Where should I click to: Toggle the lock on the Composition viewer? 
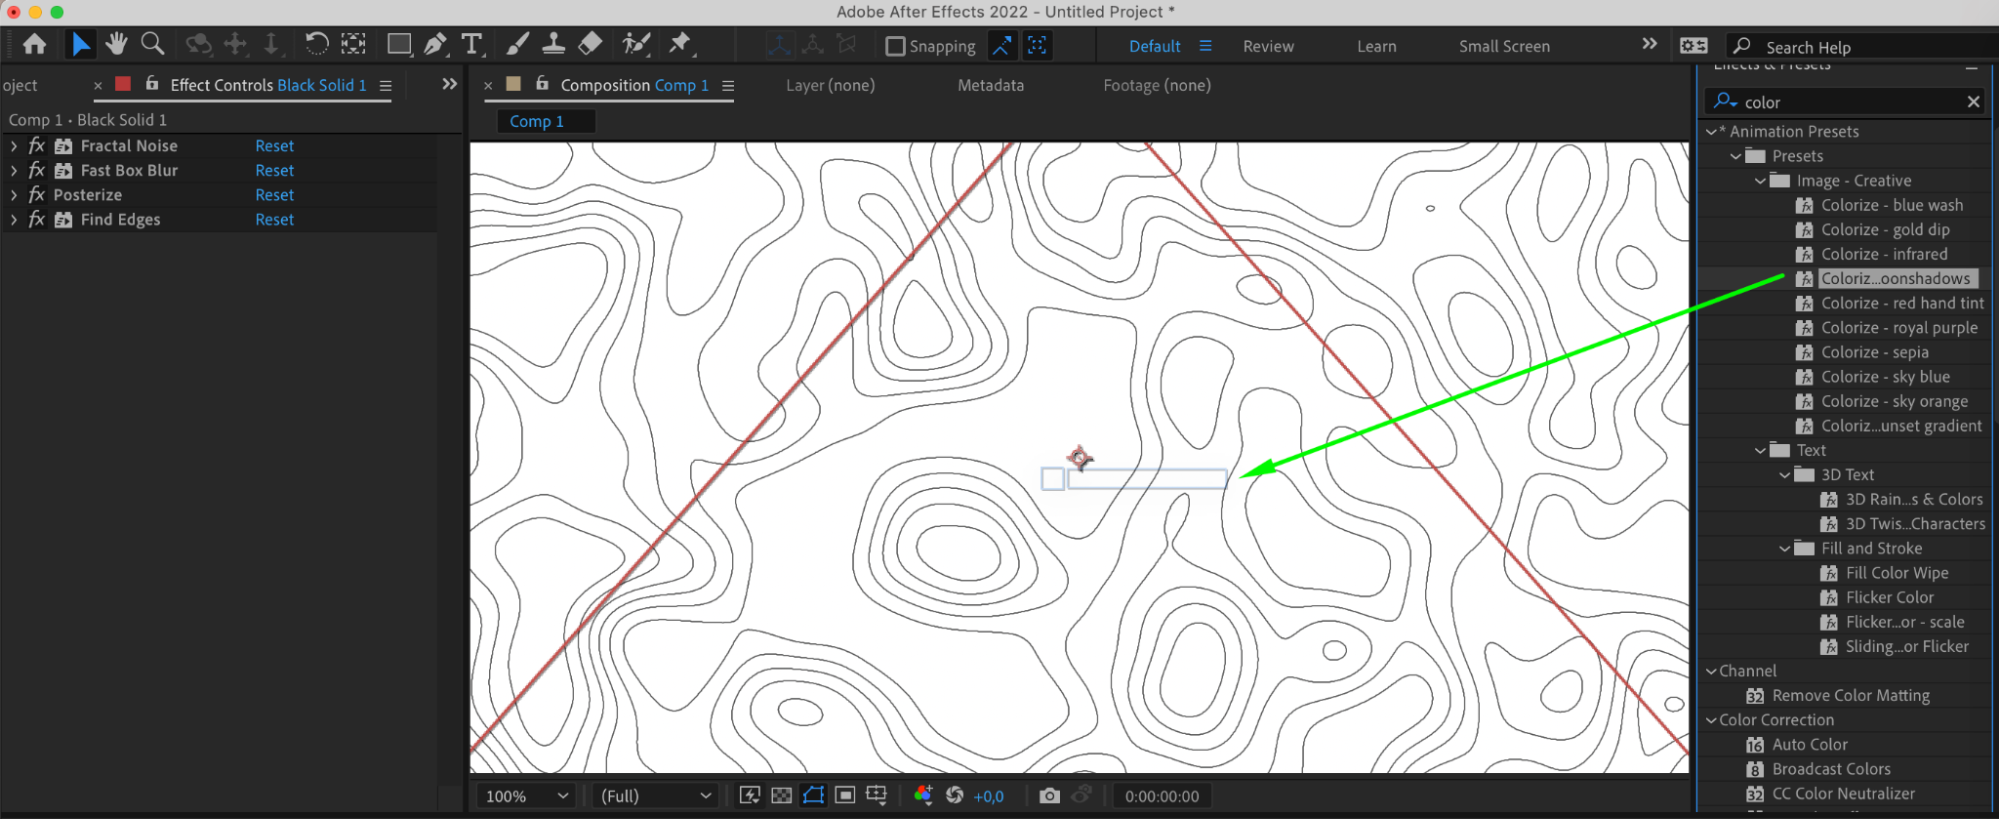542,83
